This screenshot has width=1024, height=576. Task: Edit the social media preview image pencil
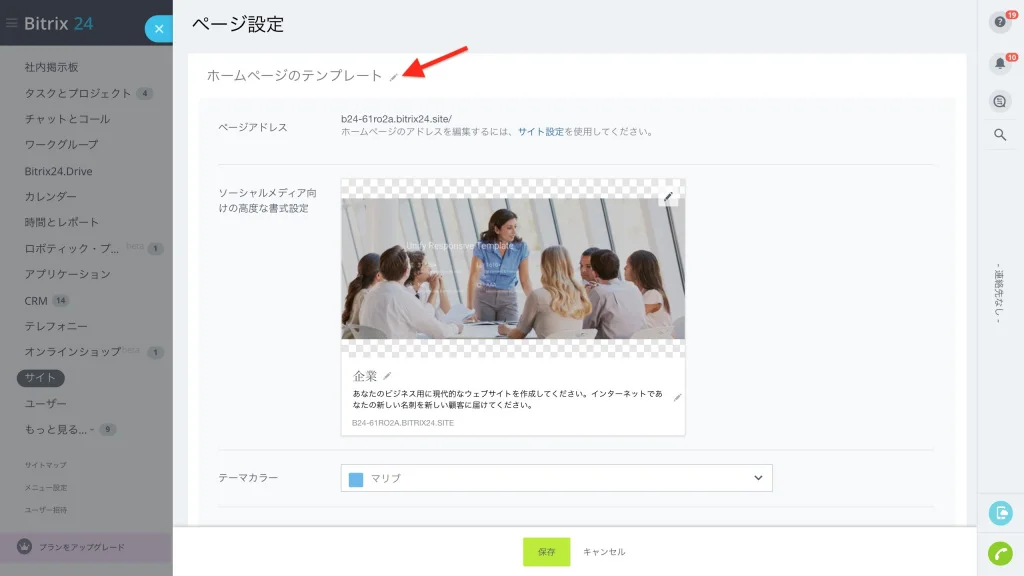coord(668,197)
